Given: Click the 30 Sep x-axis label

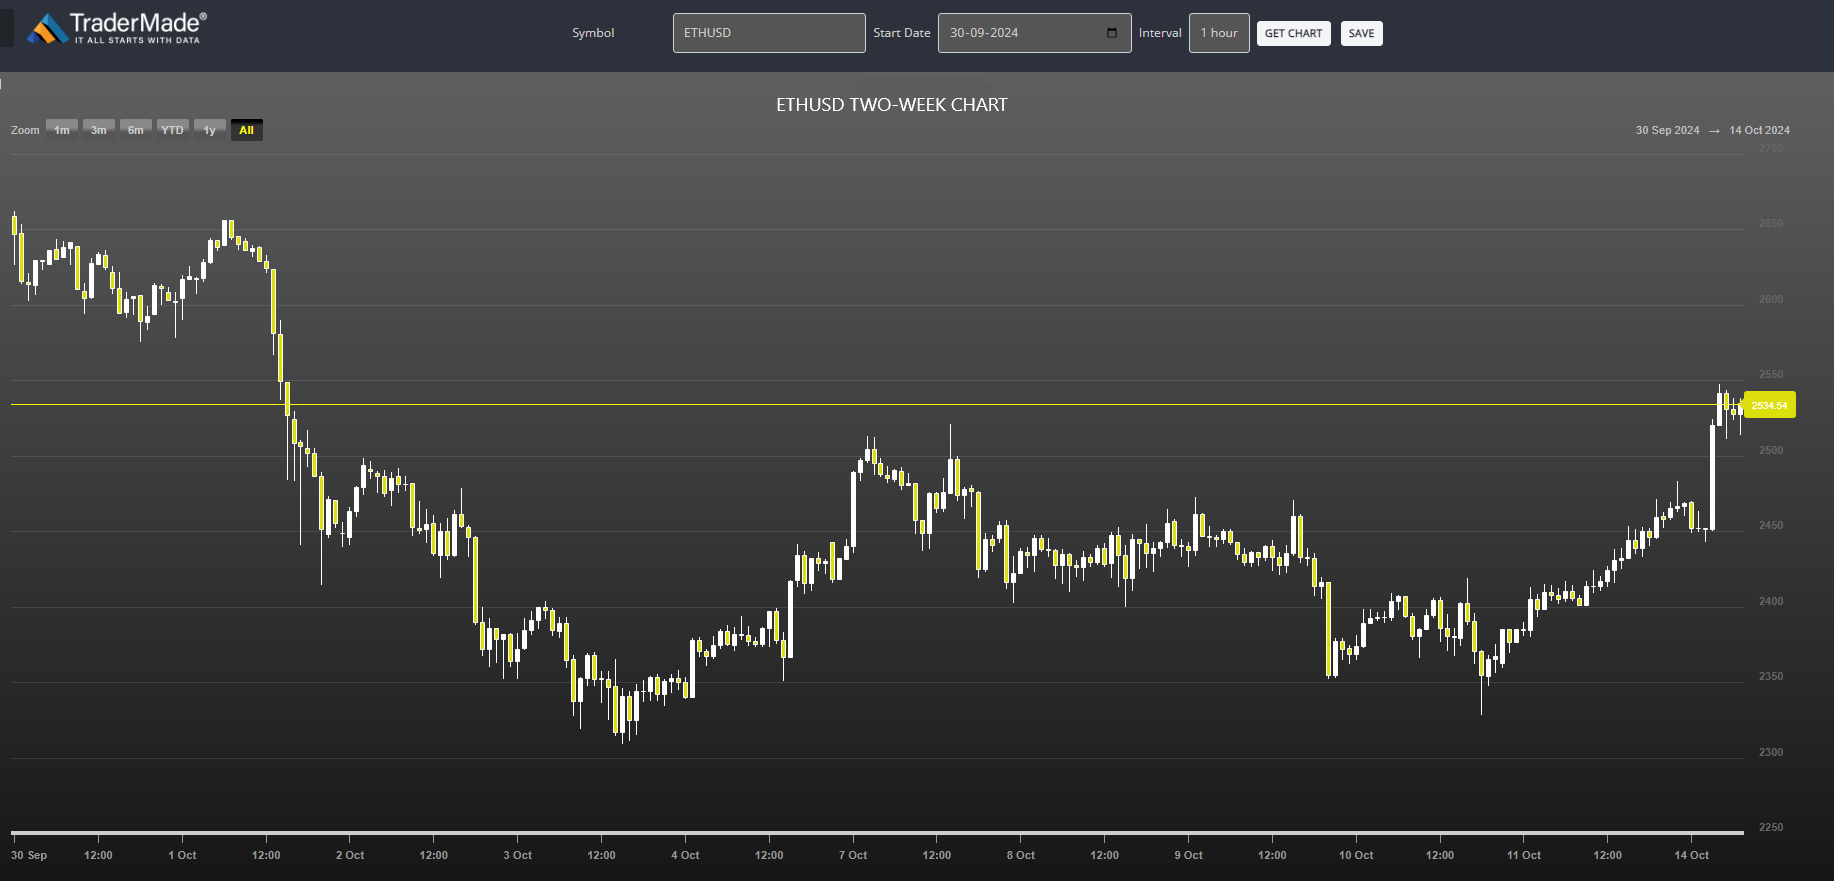Looking at the screenshot, I should point(29,855).
